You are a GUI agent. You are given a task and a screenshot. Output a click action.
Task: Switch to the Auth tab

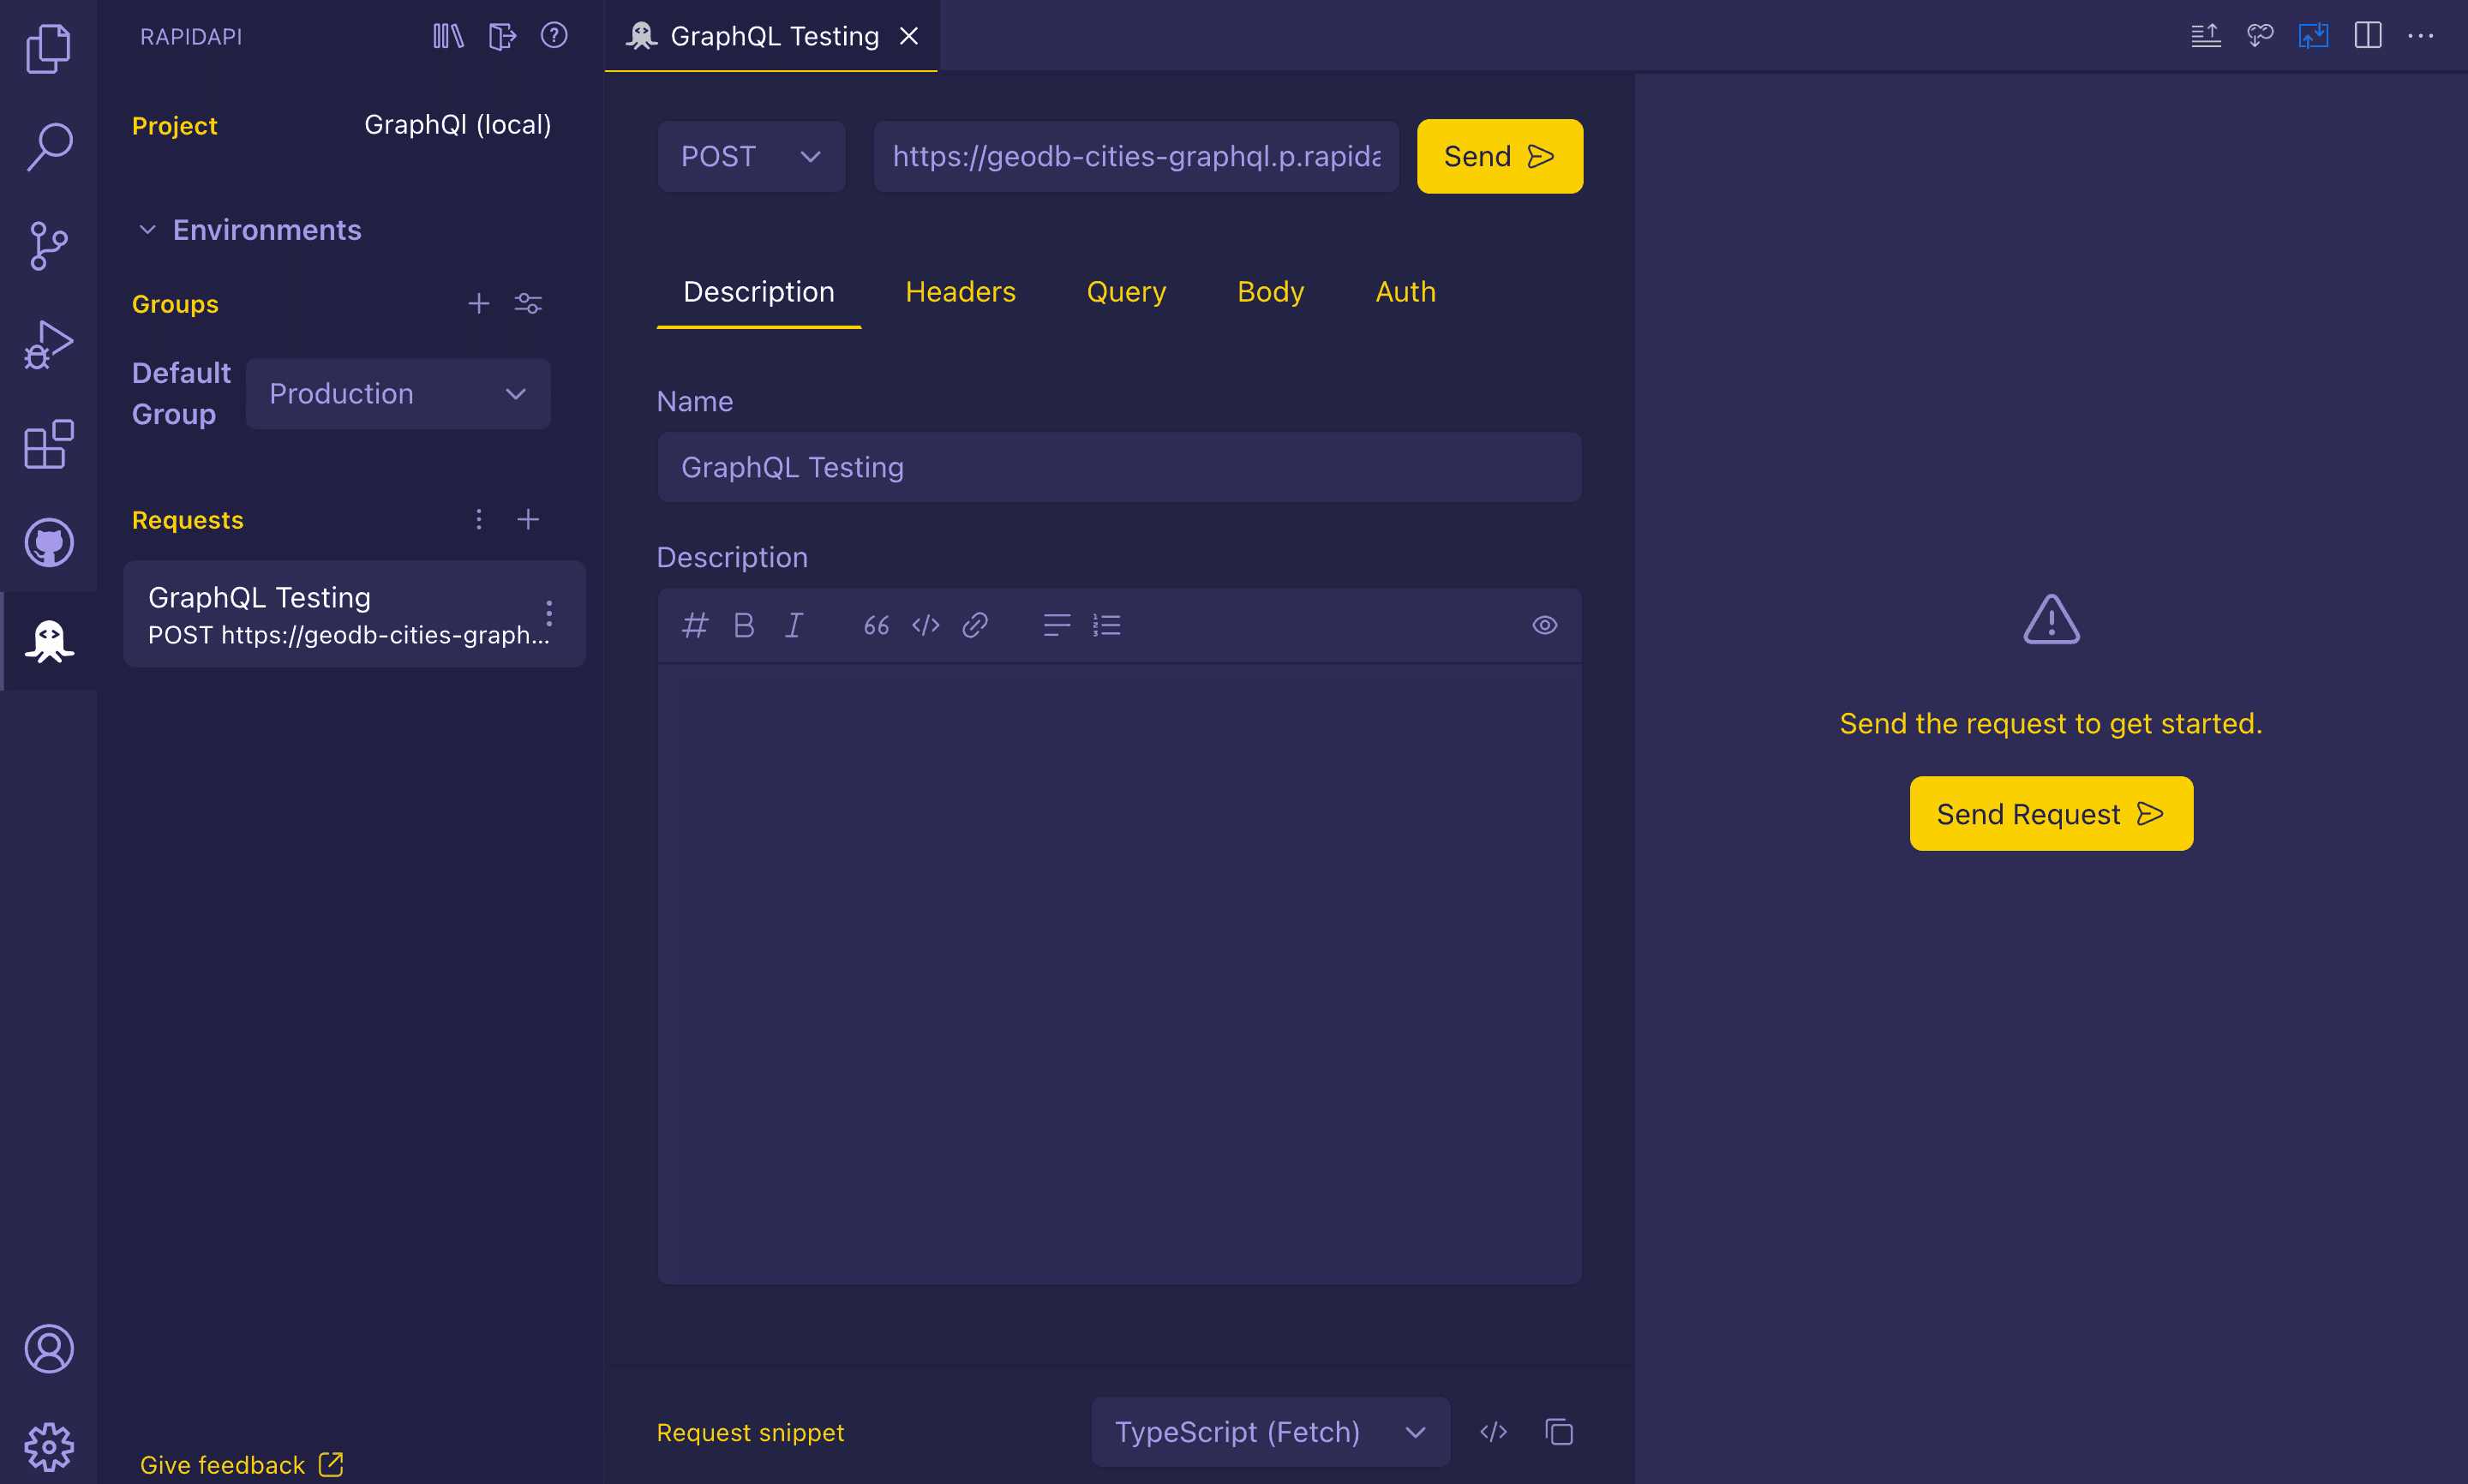tap(1406, 292)
